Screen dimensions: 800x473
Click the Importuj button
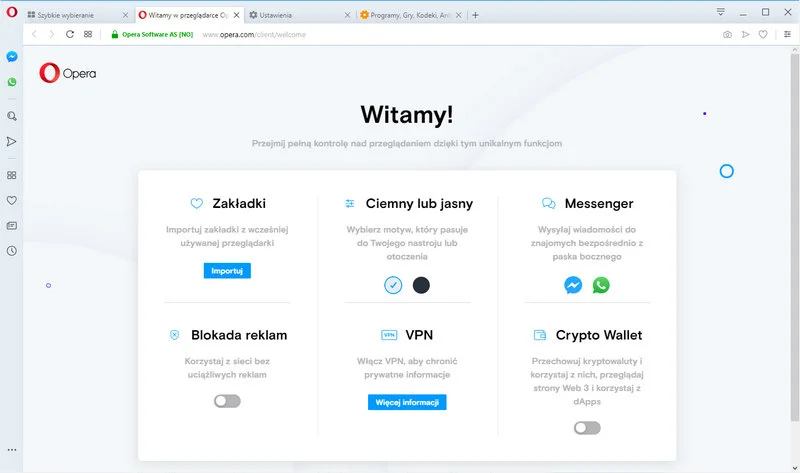point(227,271)
